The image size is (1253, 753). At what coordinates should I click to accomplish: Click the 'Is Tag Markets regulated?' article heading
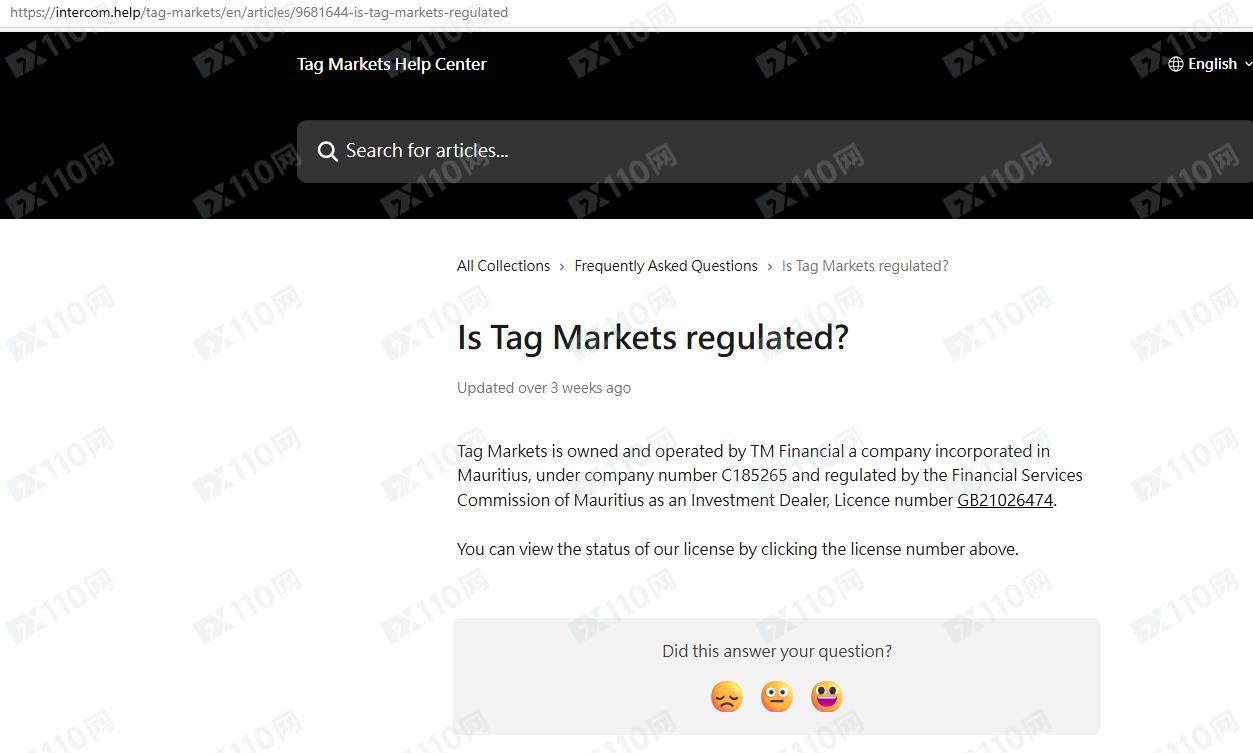click(x=653, y=337)
